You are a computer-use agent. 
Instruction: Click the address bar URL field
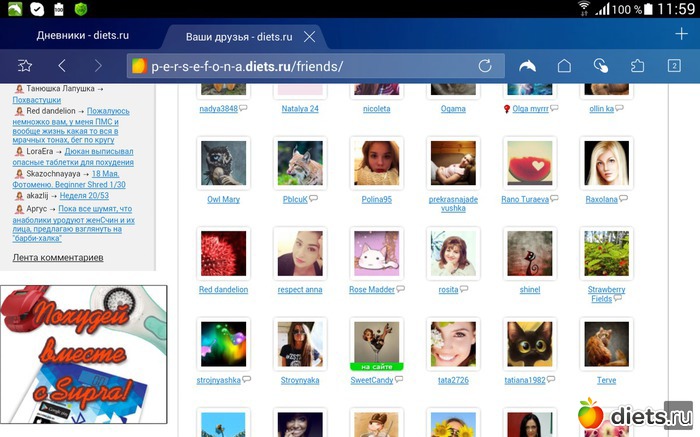[x=300, y=66]
